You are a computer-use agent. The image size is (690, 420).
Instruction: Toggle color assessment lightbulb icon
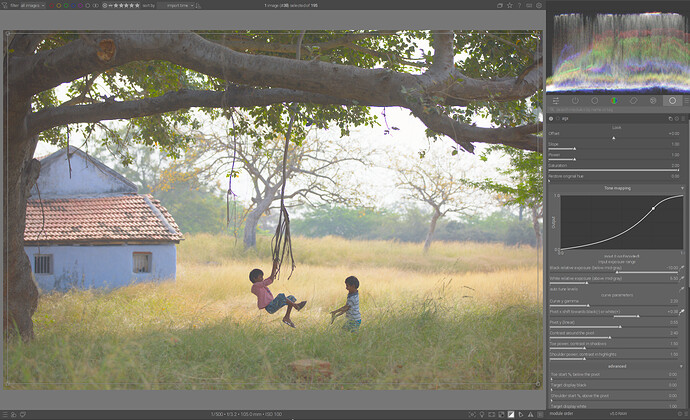click(x=482, y=414)
